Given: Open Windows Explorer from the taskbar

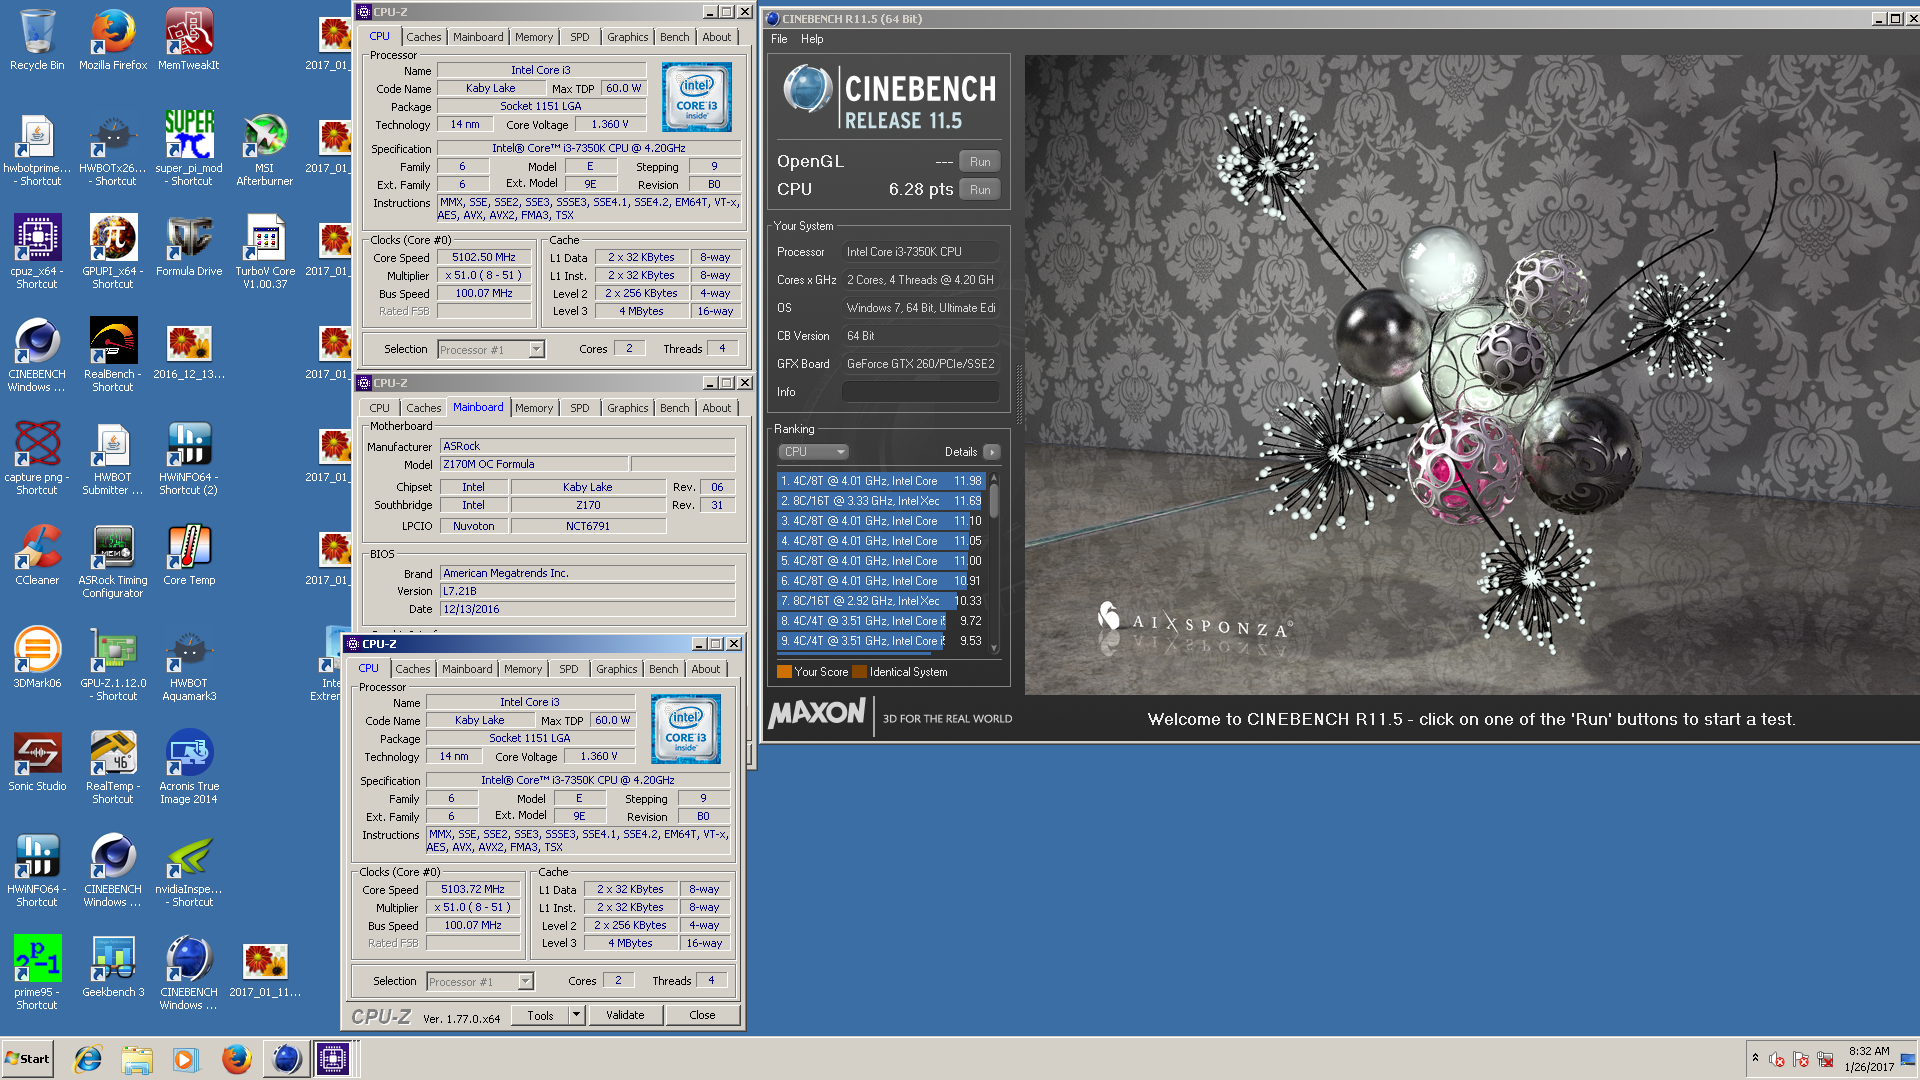Looking at the screenshot, I should pos(137,1059).
